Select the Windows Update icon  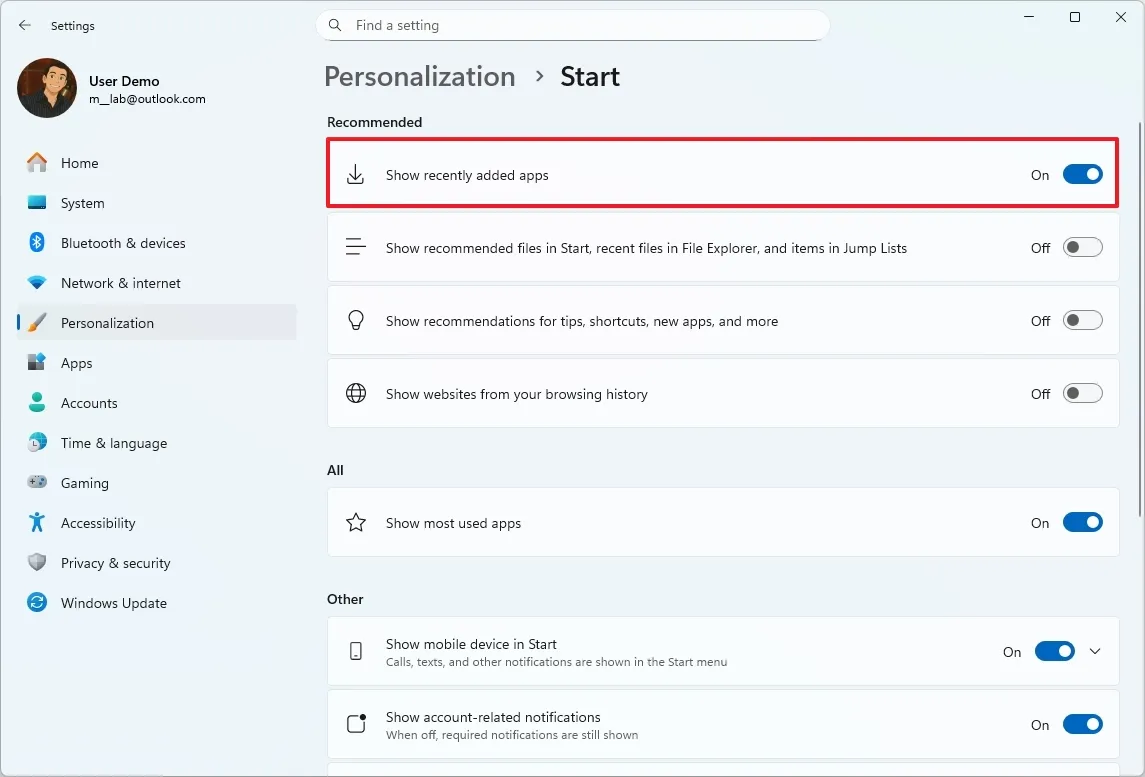click(x=36, y=602)
